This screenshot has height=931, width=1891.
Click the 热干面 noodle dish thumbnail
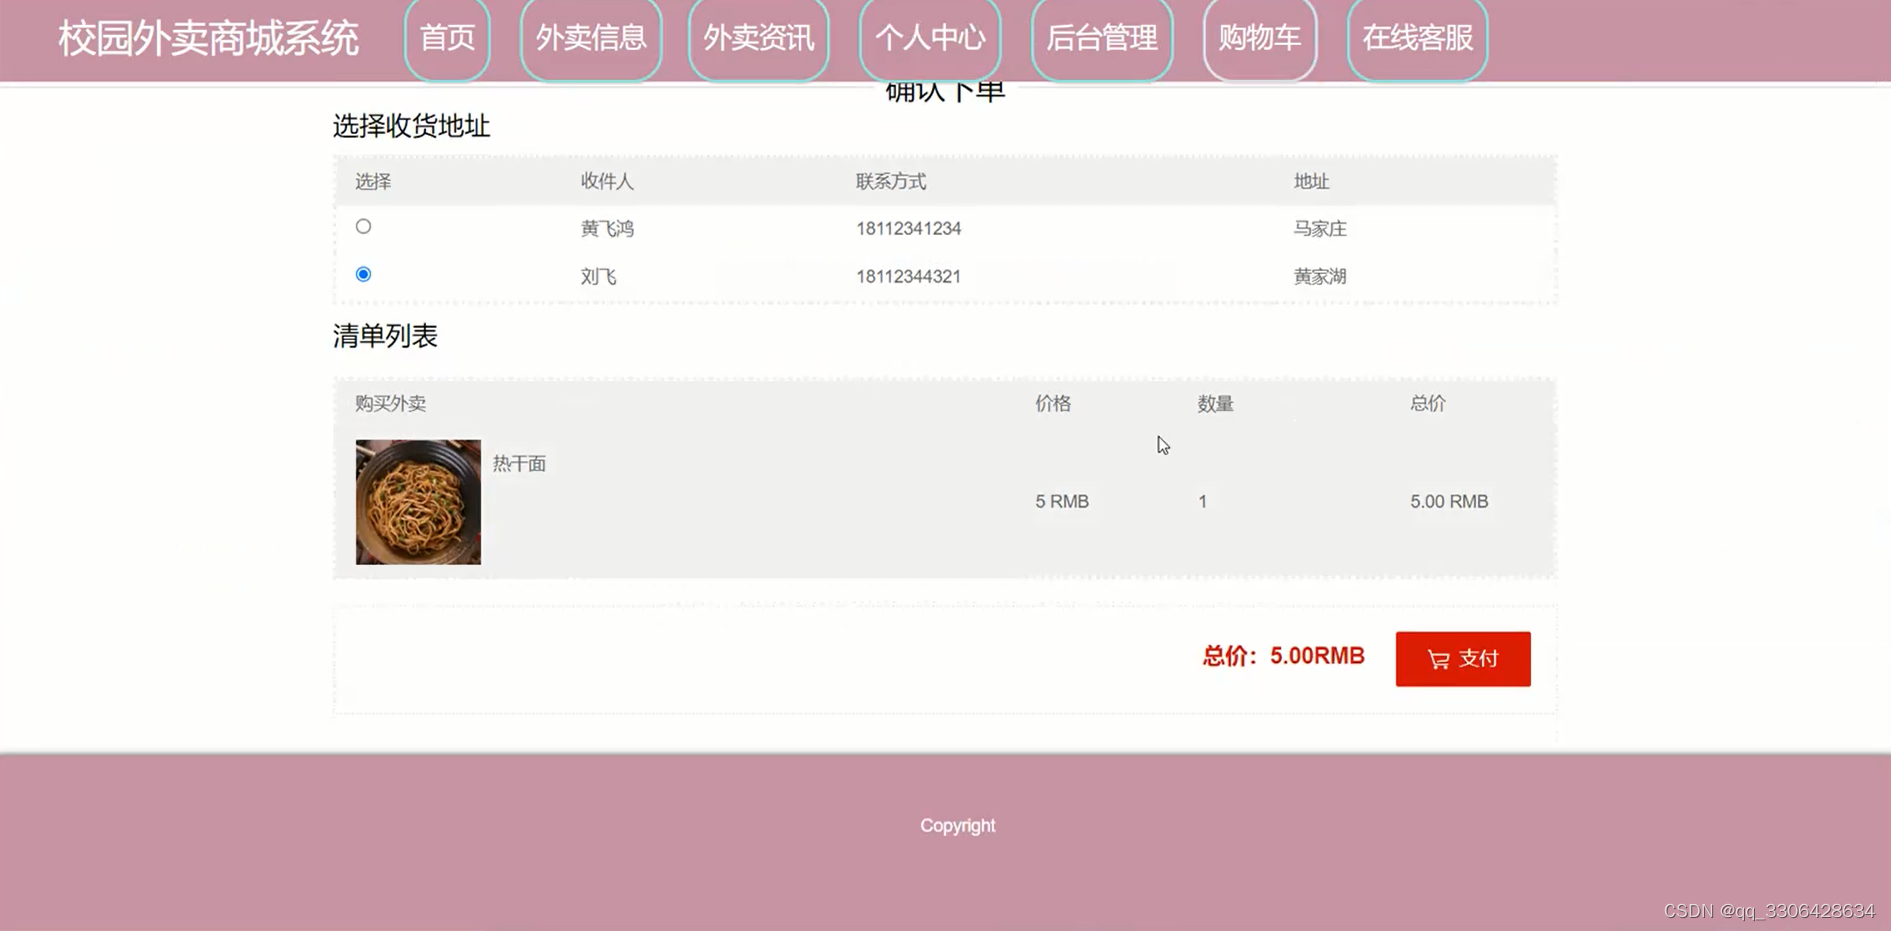click(417, 501)
